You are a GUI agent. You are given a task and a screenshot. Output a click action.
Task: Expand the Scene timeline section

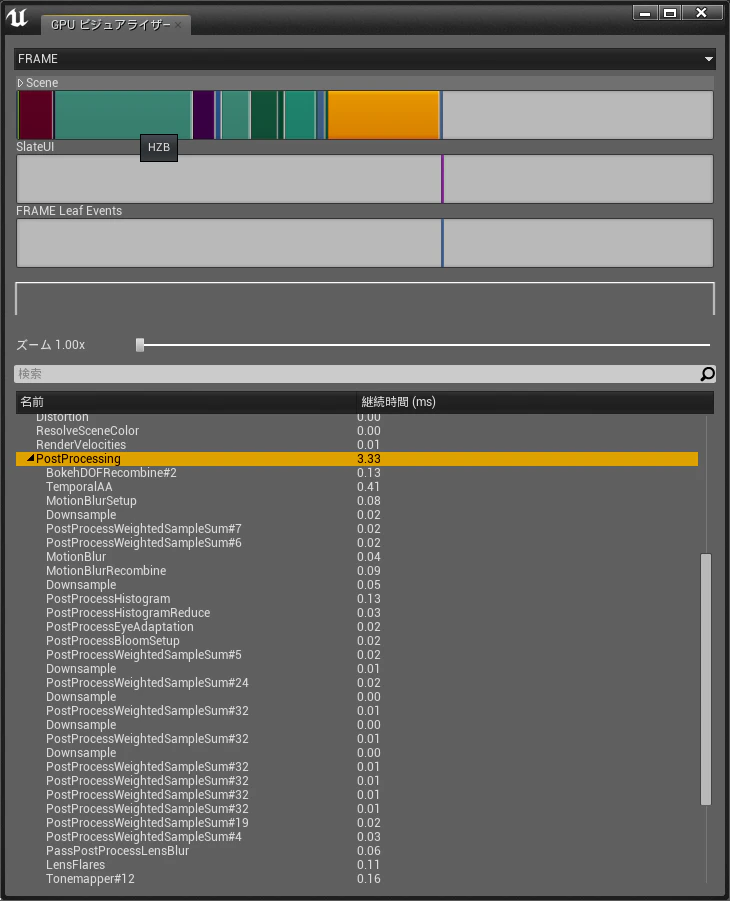click(20, 83)
